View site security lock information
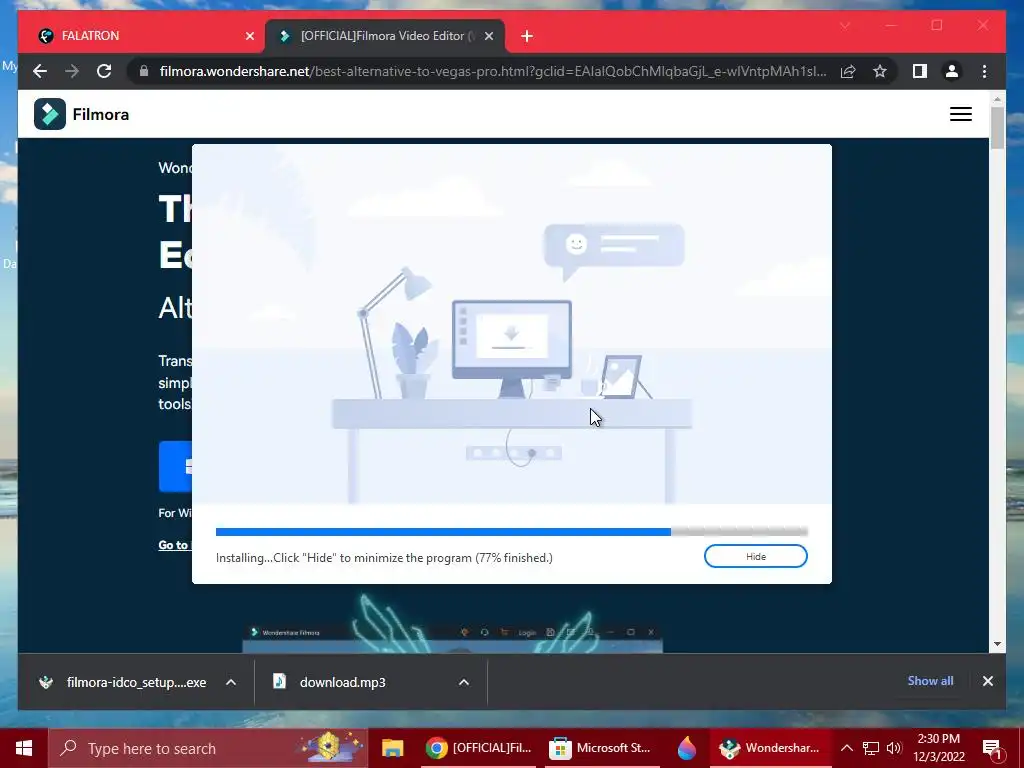Viewport: 1024px width, 768px height. pos(144,71)
